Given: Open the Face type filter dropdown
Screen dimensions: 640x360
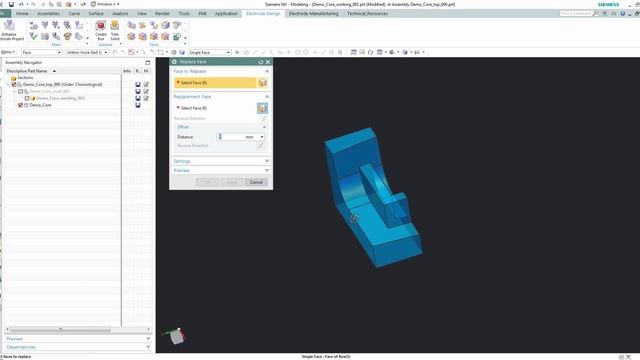Looking at the screenshot, I should (x=42, y=52).
